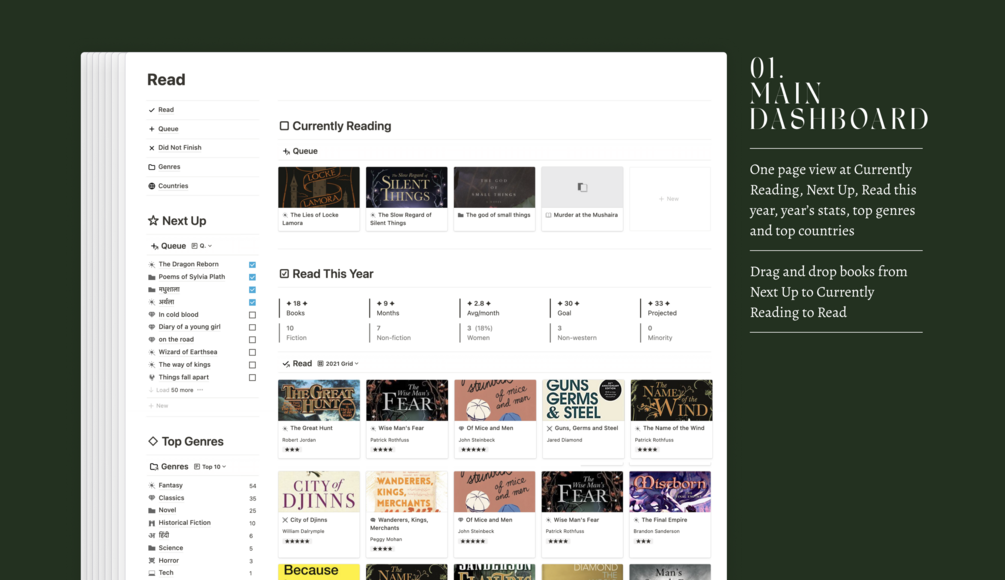Open The Great Hunt book card
Viewport: 1005px width, 580px height.
(x=319, y=418)
